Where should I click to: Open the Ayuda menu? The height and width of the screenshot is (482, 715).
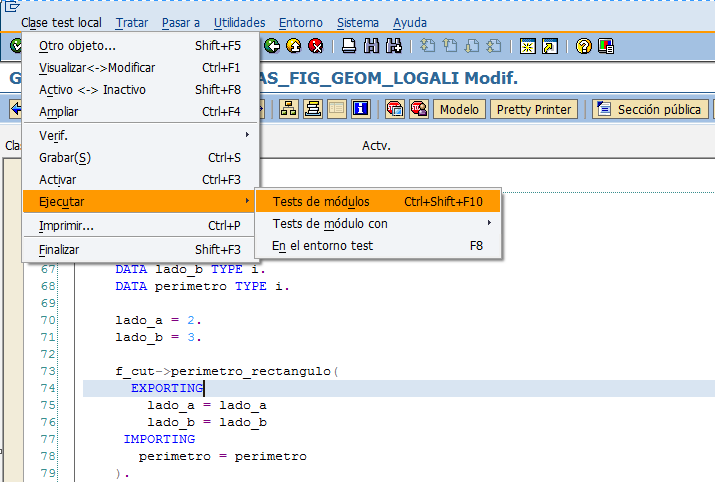pyautogui.click(x=409, y=23)
